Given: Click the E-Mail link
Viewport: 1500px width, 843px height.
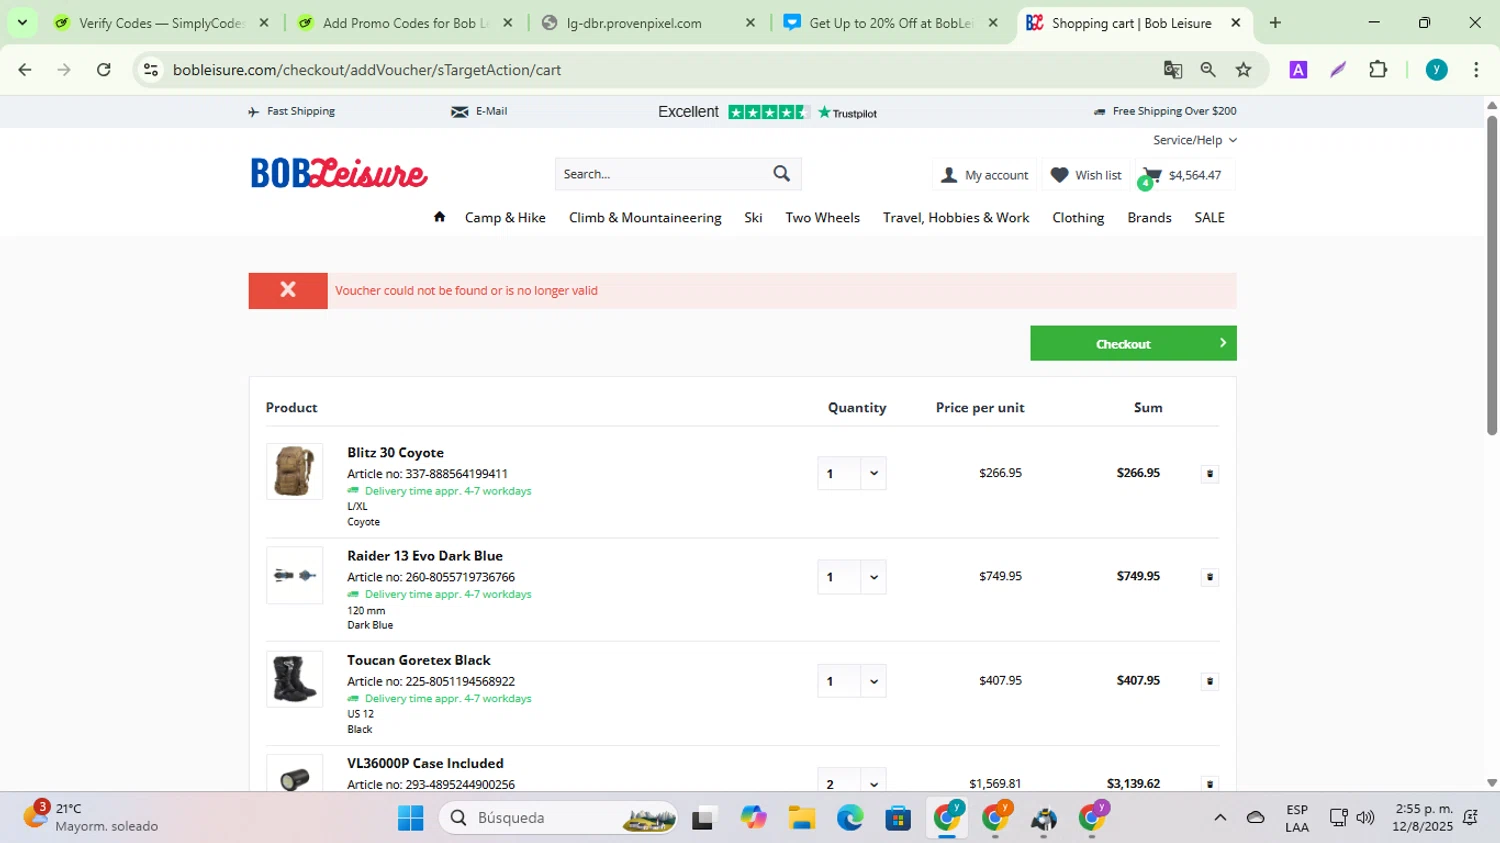Looking at the screenshot, I should point(480,111).
